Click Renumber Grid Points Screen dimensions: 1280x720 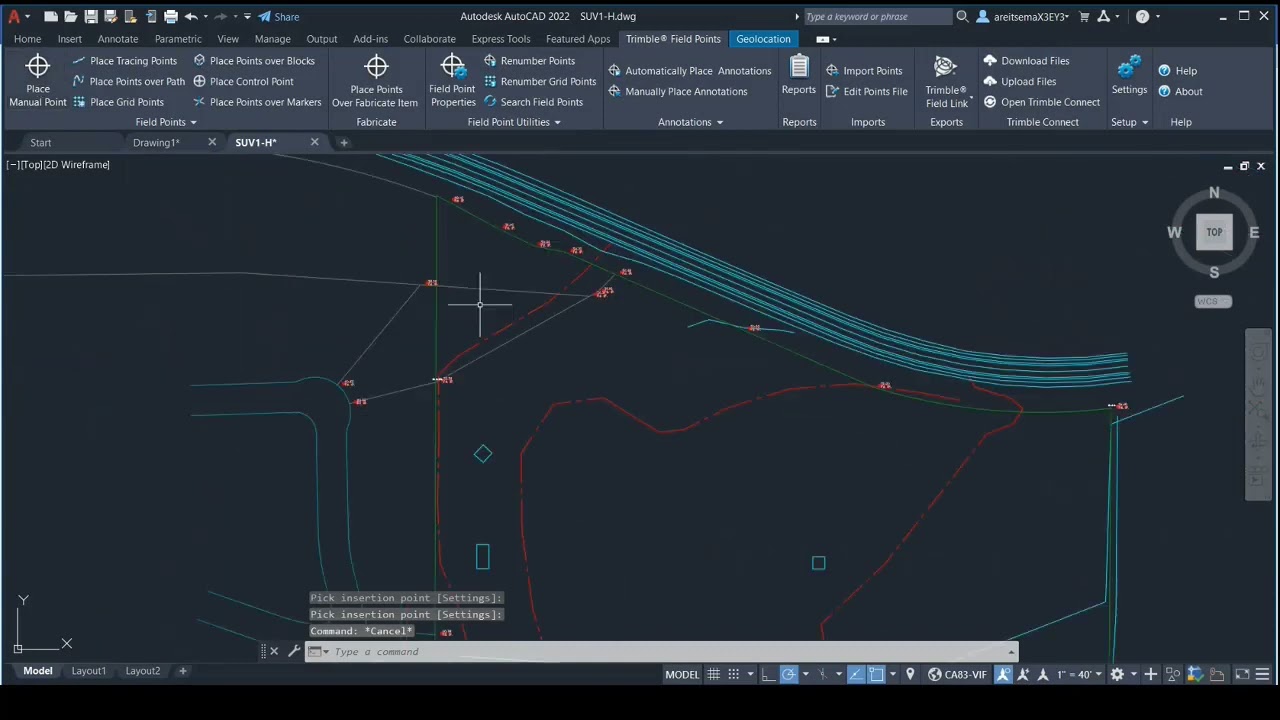pos(540,82)
